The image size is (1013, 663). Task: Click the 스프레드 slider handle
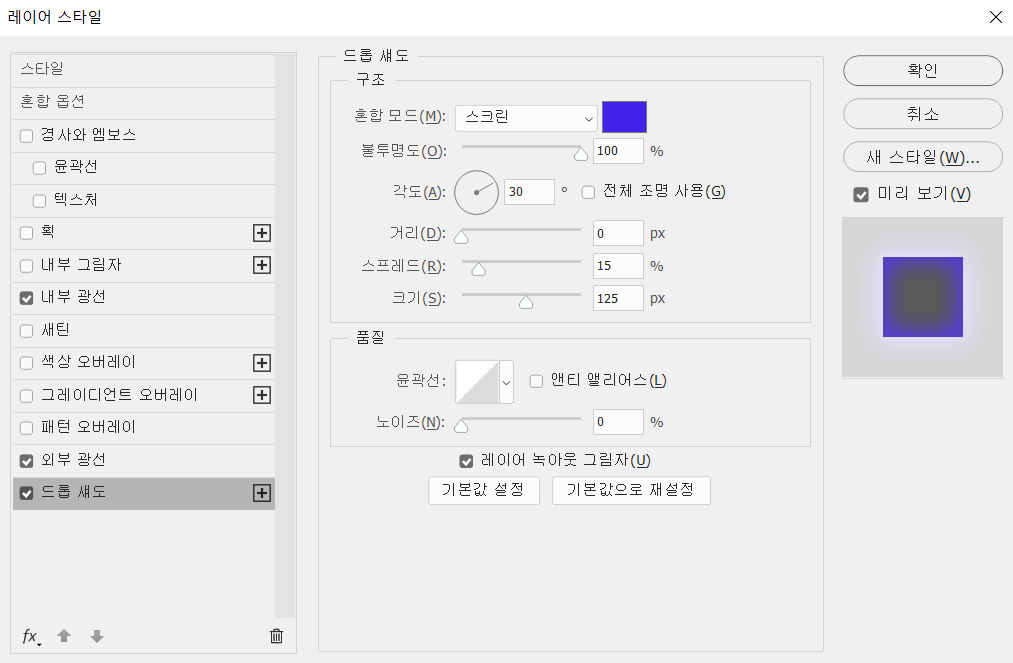pyautogui.click(x=478, y=269)
